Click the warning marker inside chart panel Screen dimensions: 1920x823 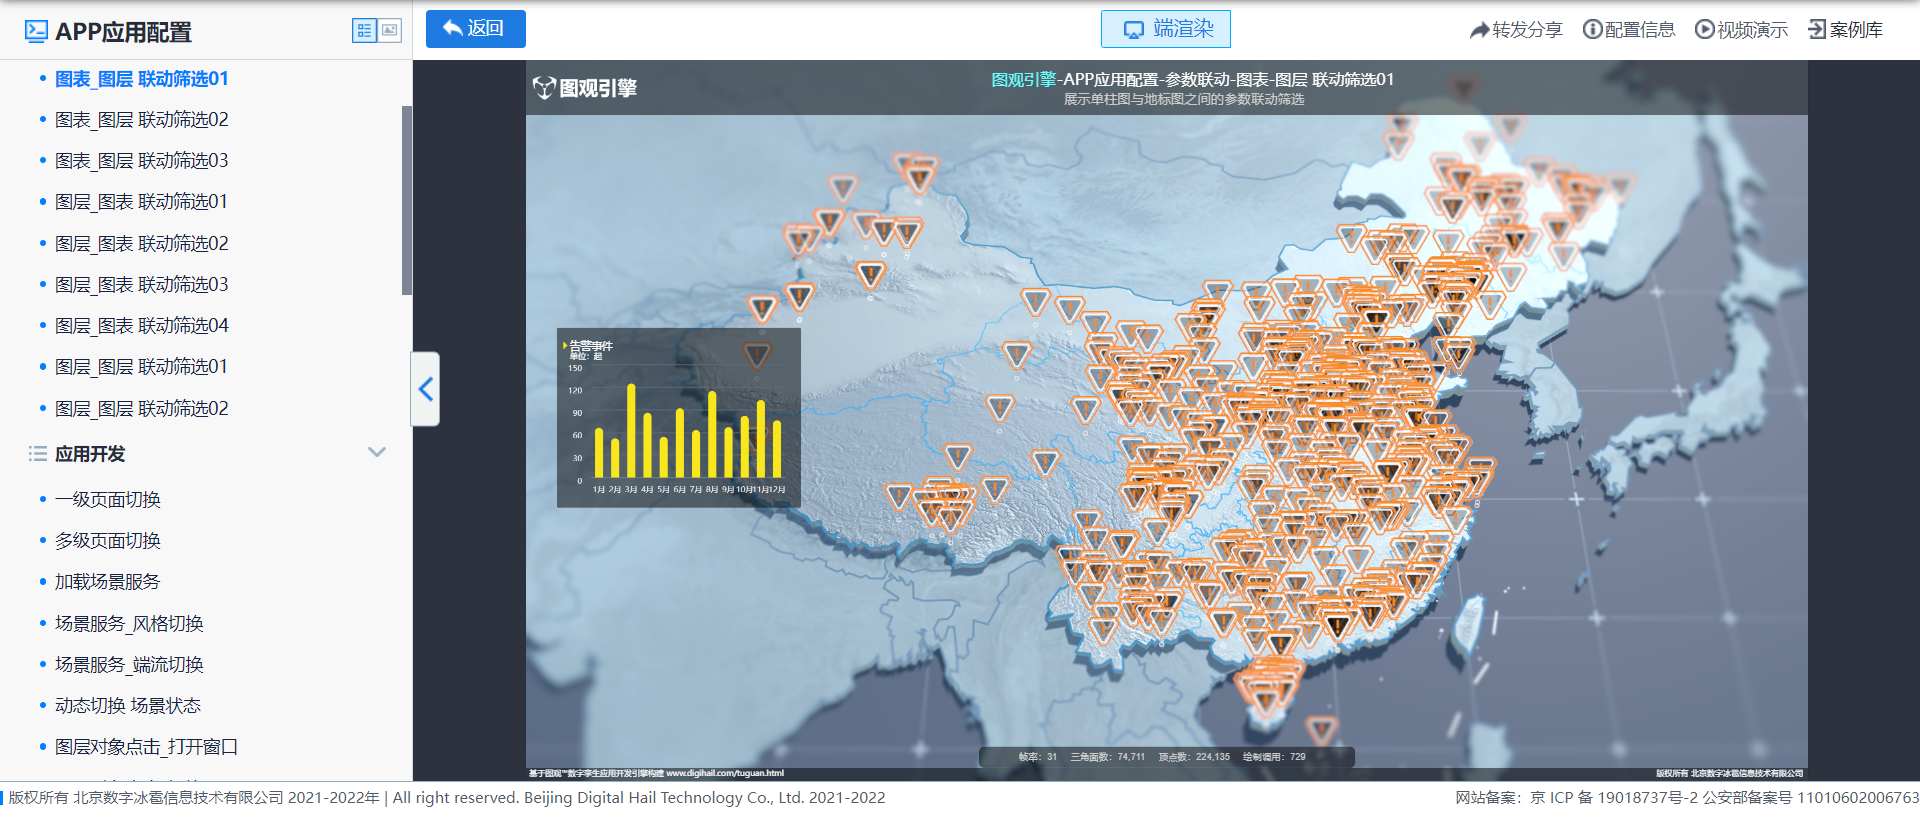(x=757, y=355)
